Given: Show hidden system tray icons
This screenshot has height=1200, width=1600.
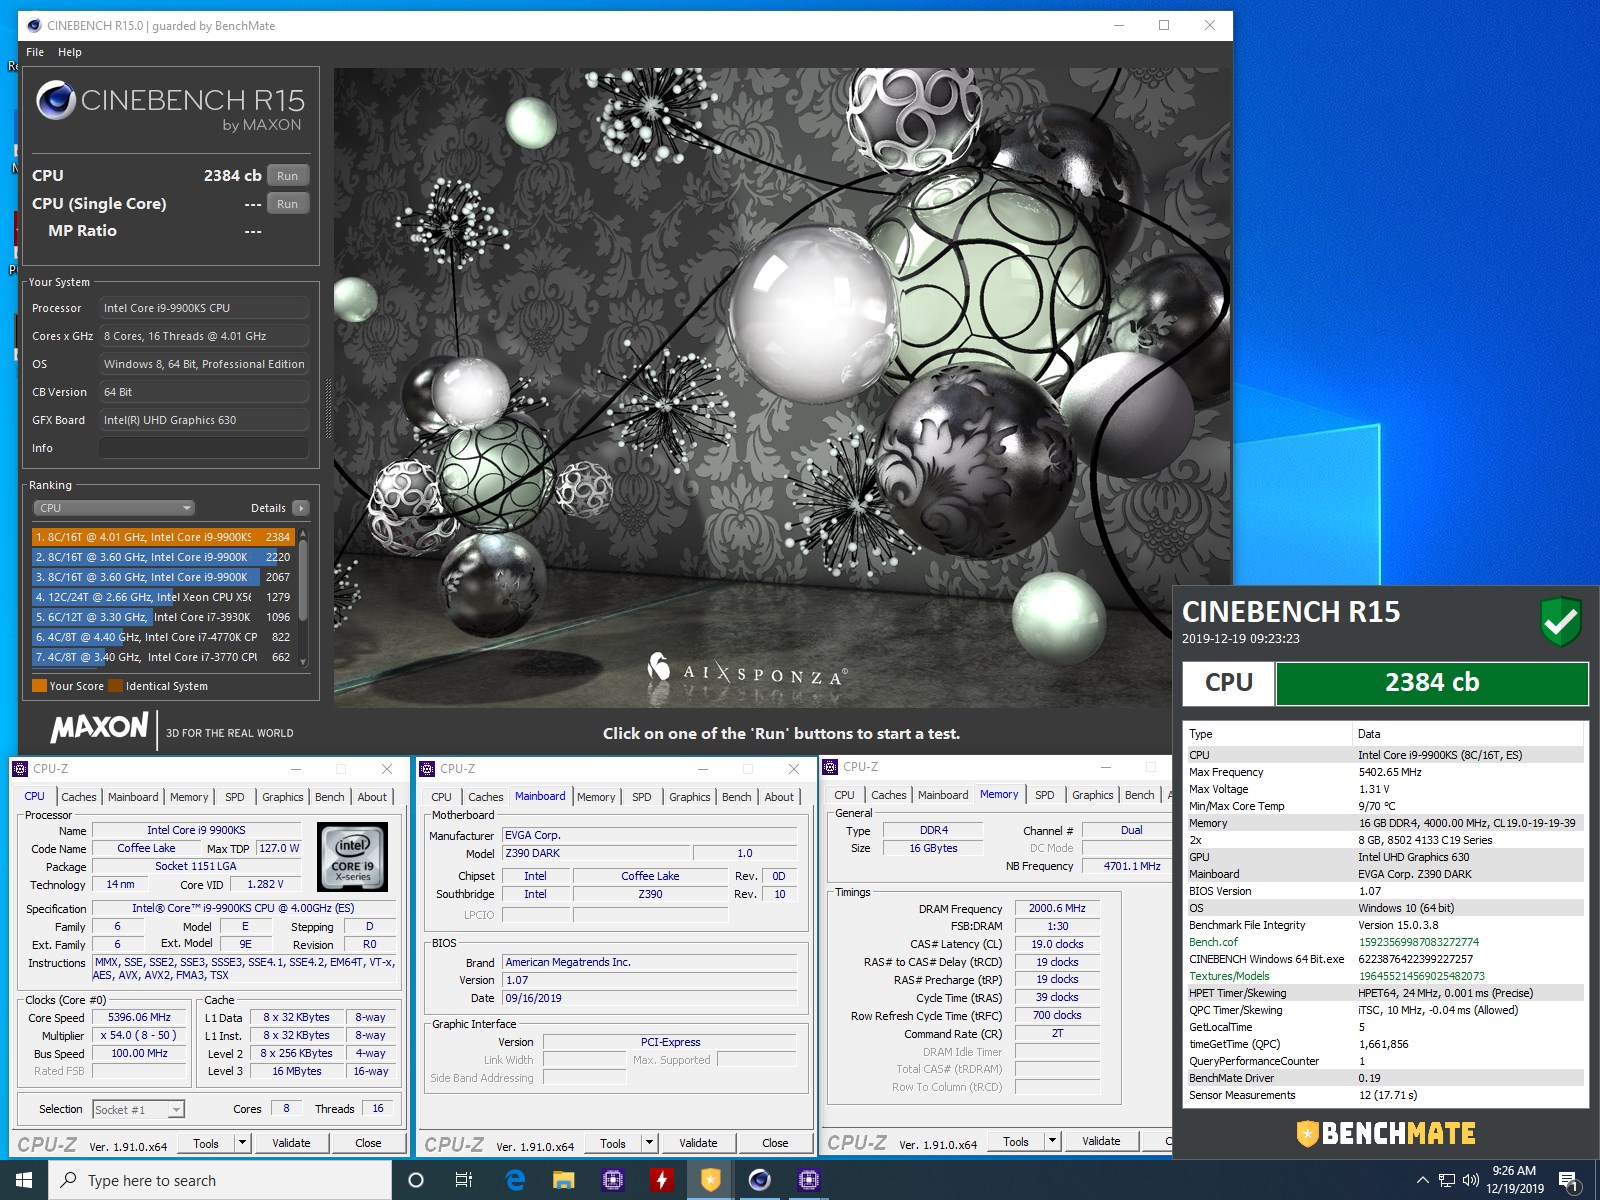Looking at the screenshot, I should [x=1422, y=1180].
